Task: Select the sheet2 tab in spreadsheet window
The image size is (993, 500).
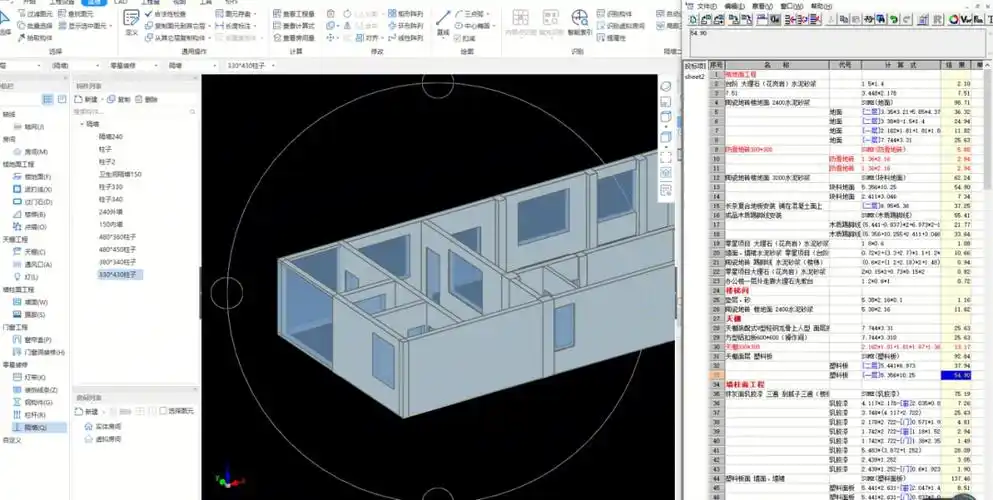Action: click(694, 77)
